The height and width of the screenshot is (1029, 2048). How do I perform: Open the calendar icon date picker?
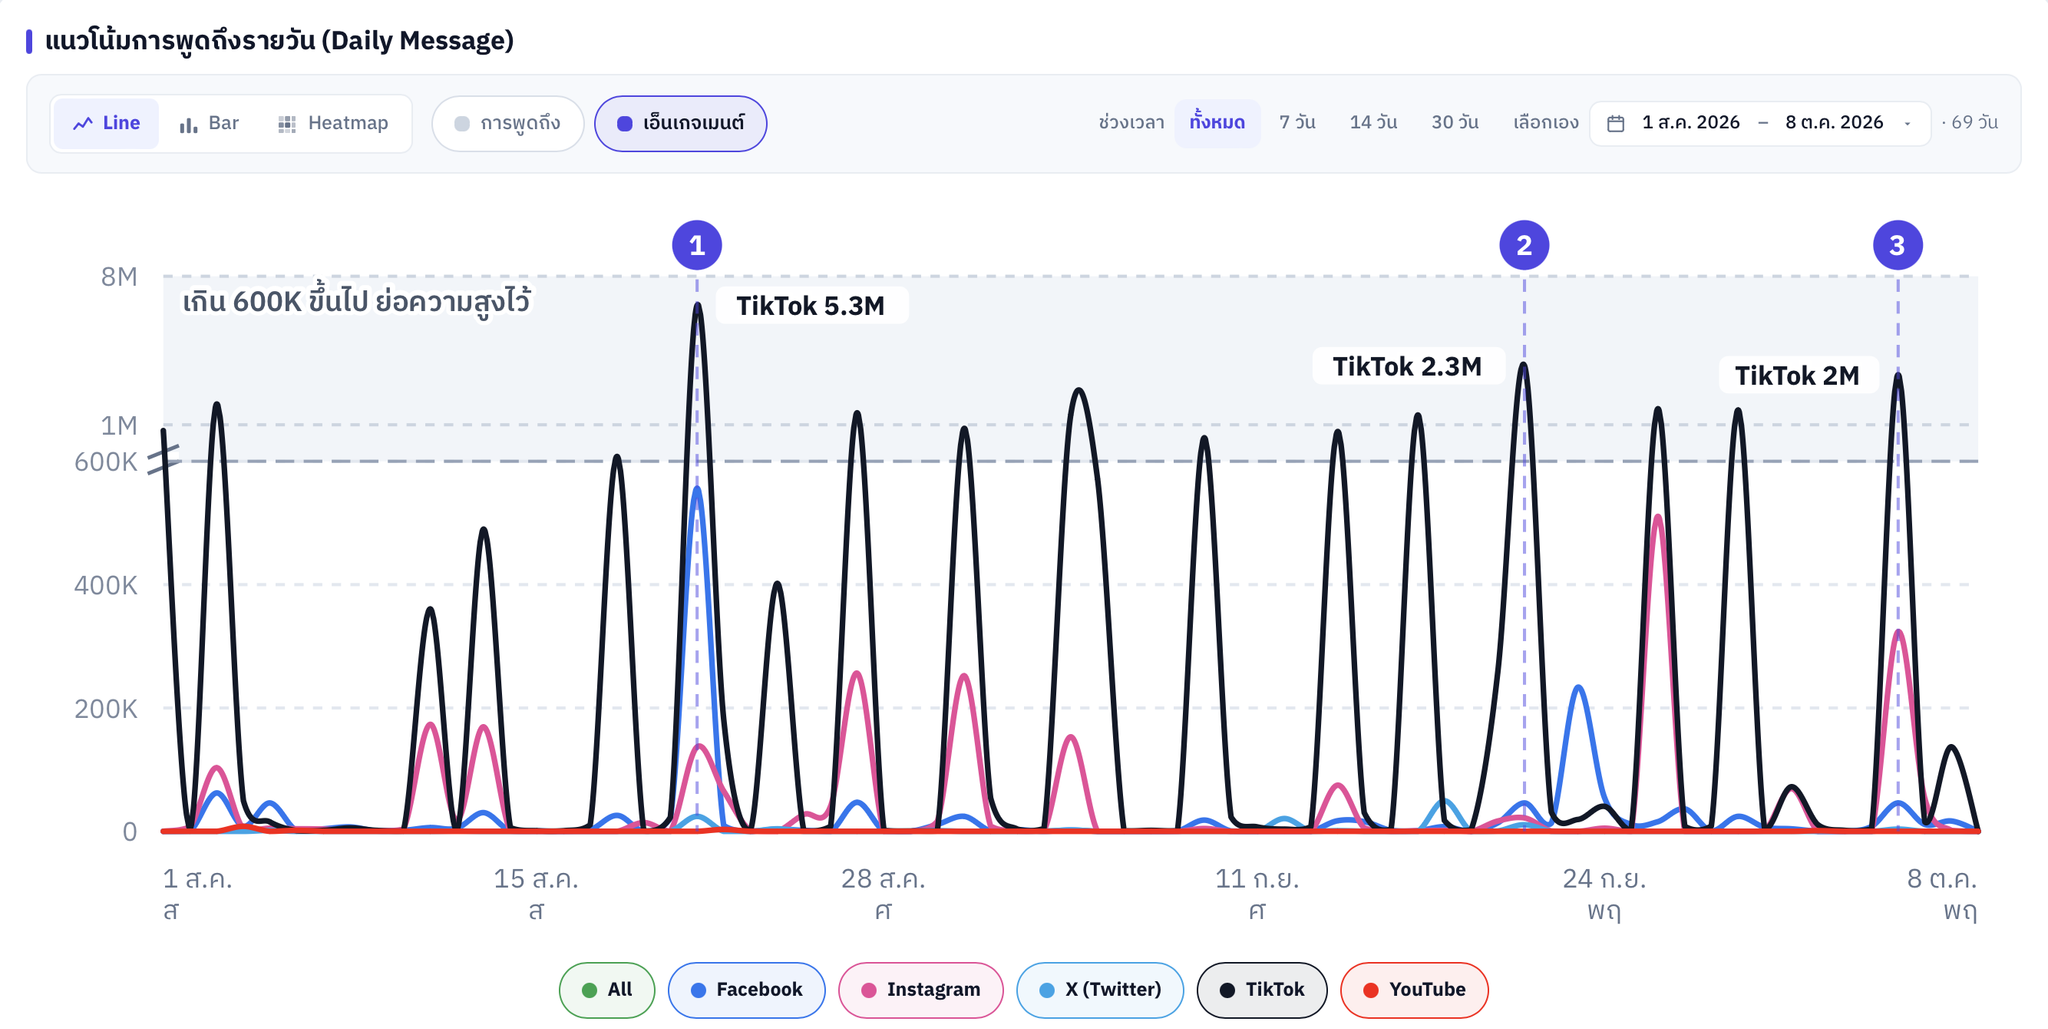(1616, 123)
